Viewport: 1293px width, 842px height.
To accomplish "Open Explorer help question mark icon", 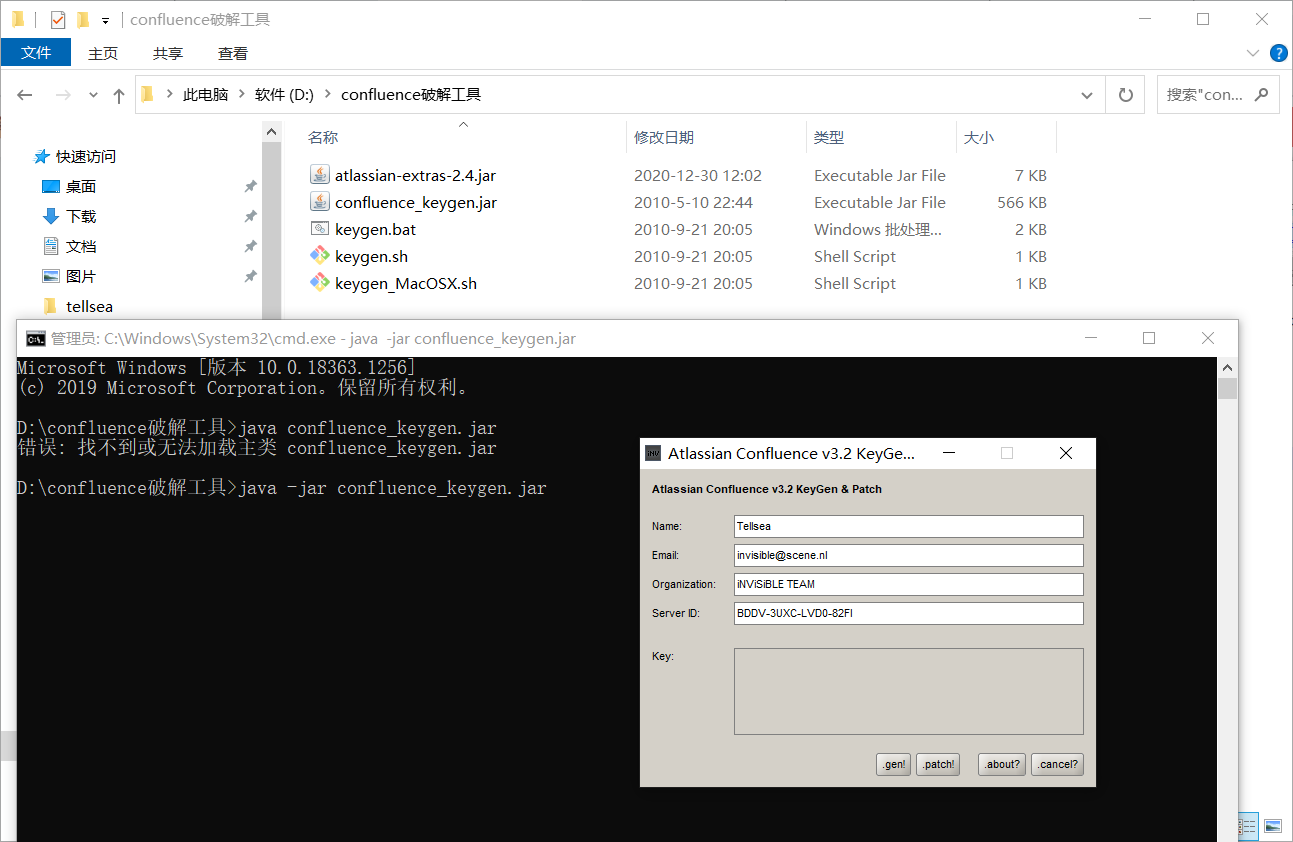I will (x=1278, y=53).
